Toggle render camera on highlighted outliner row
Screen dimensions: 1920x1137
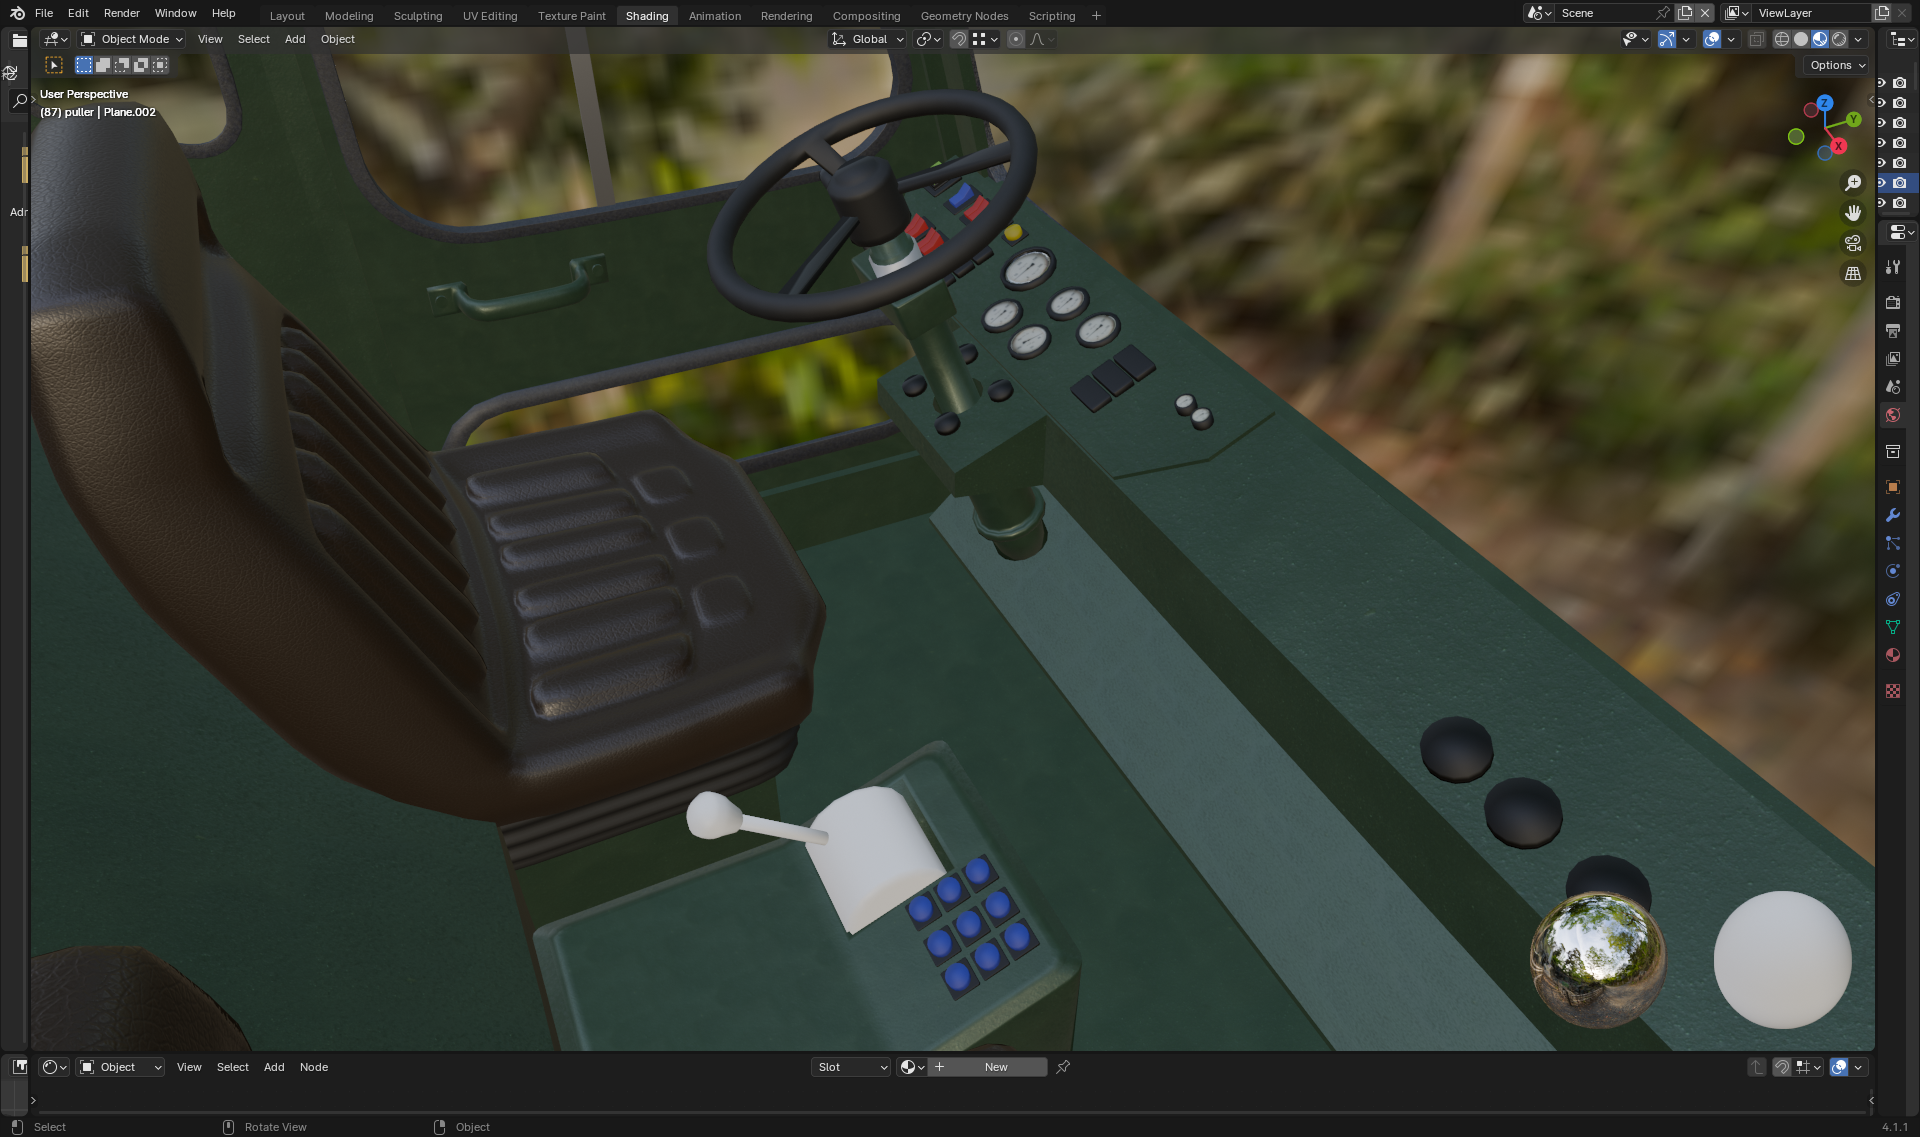[1900, 183]
